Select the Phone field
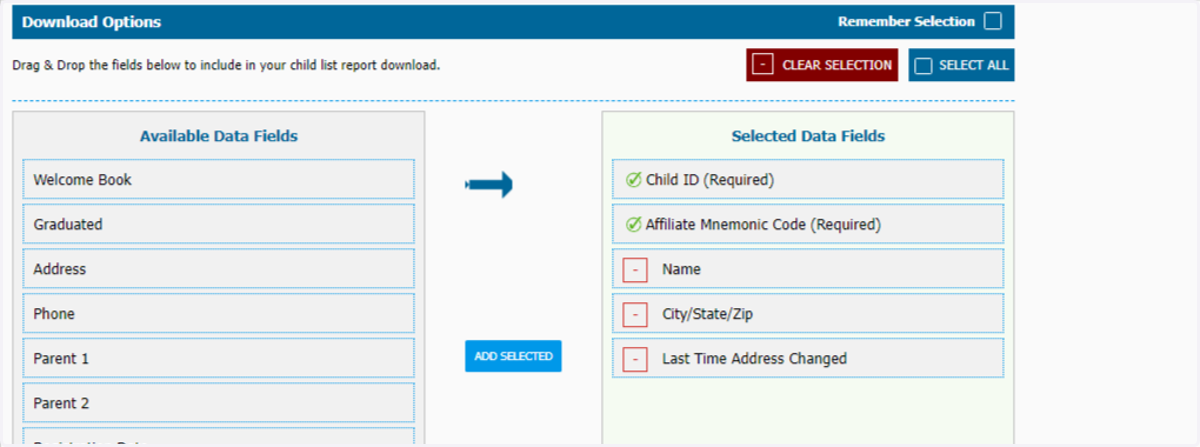 [218, 314]
